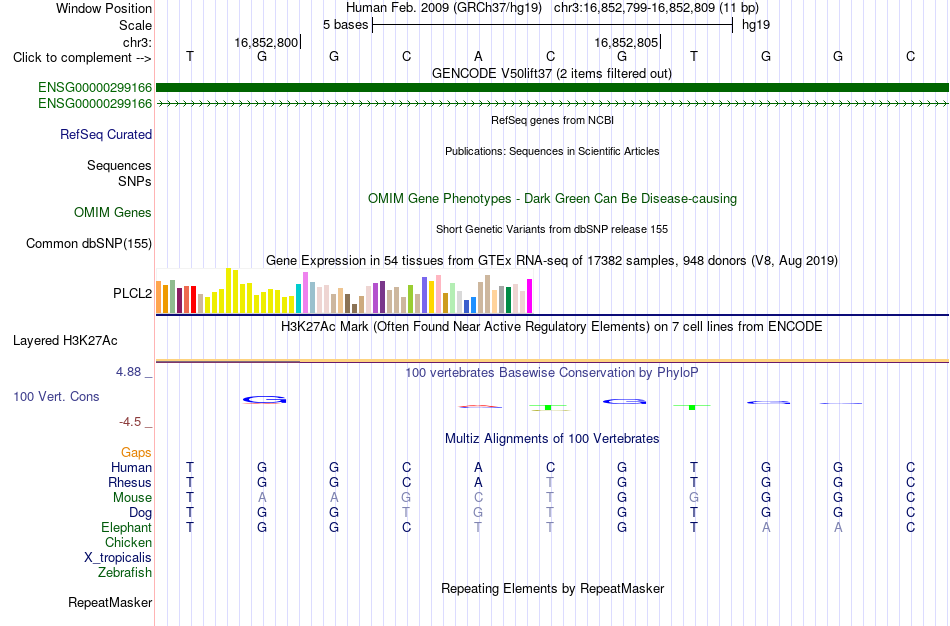The width and height of the screenshot is (950, 626).
Task: Select the Mouse species label
Action: tap(132, 498)
